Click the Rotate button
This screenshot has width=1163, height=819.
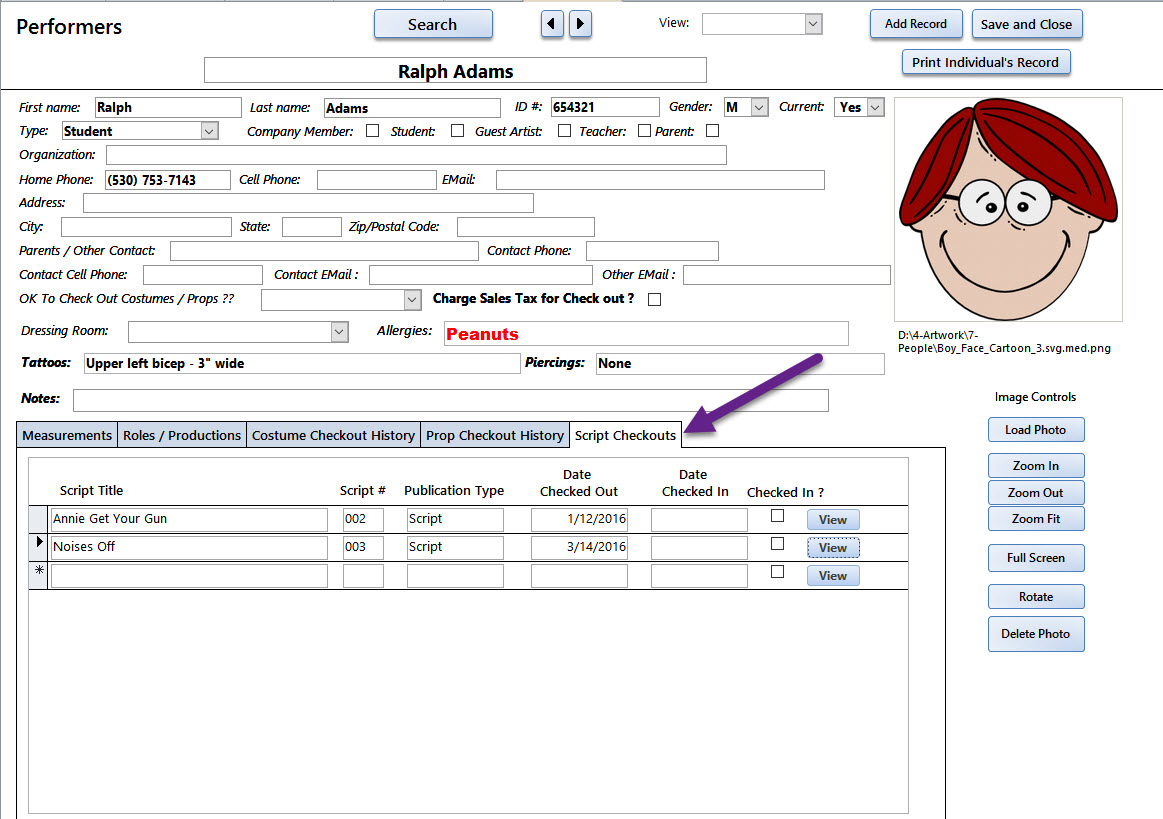coord(1036,597)
